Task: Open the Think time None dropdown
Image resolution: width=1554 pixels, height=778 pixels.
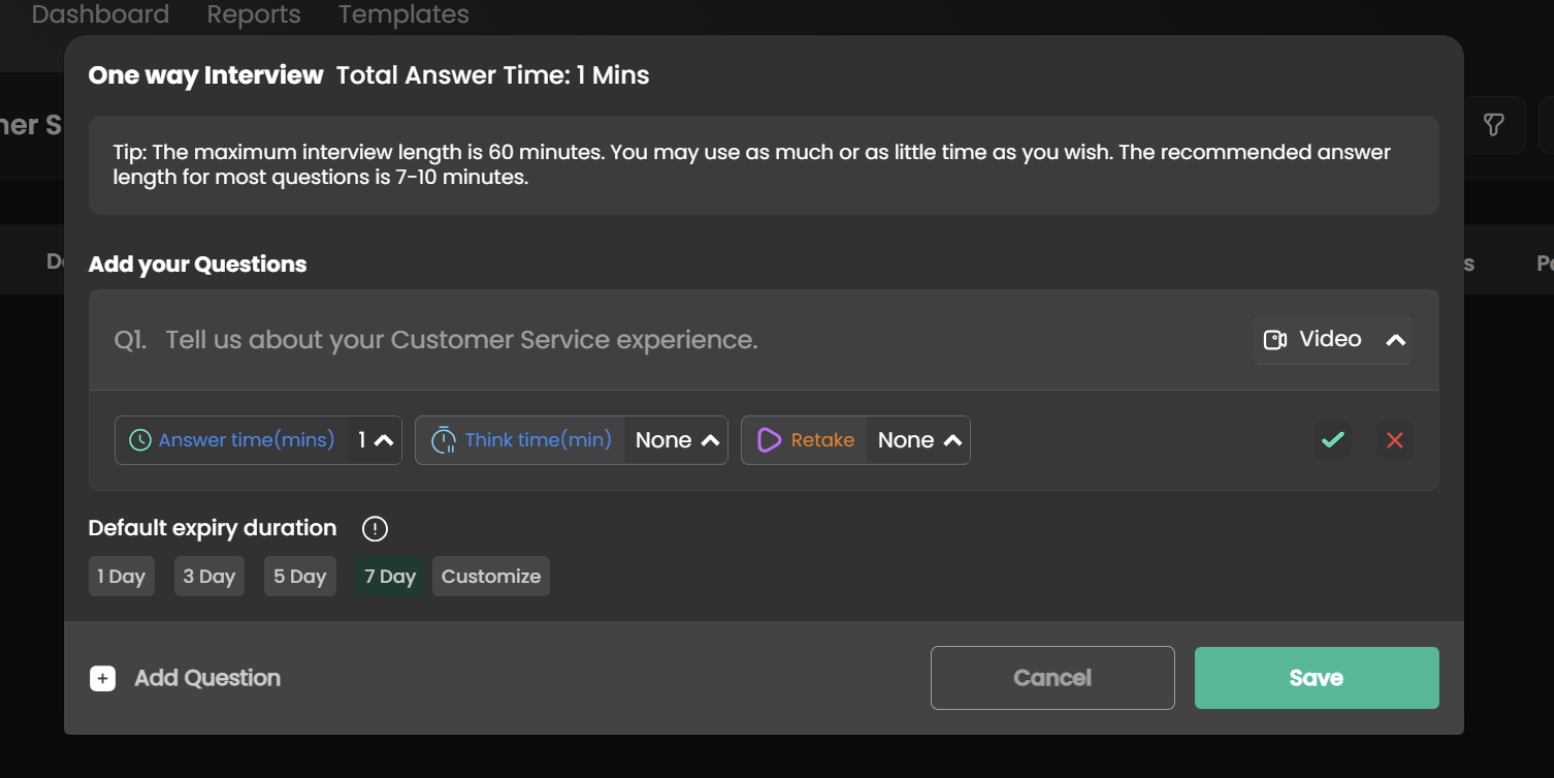Action: [677, 440]
